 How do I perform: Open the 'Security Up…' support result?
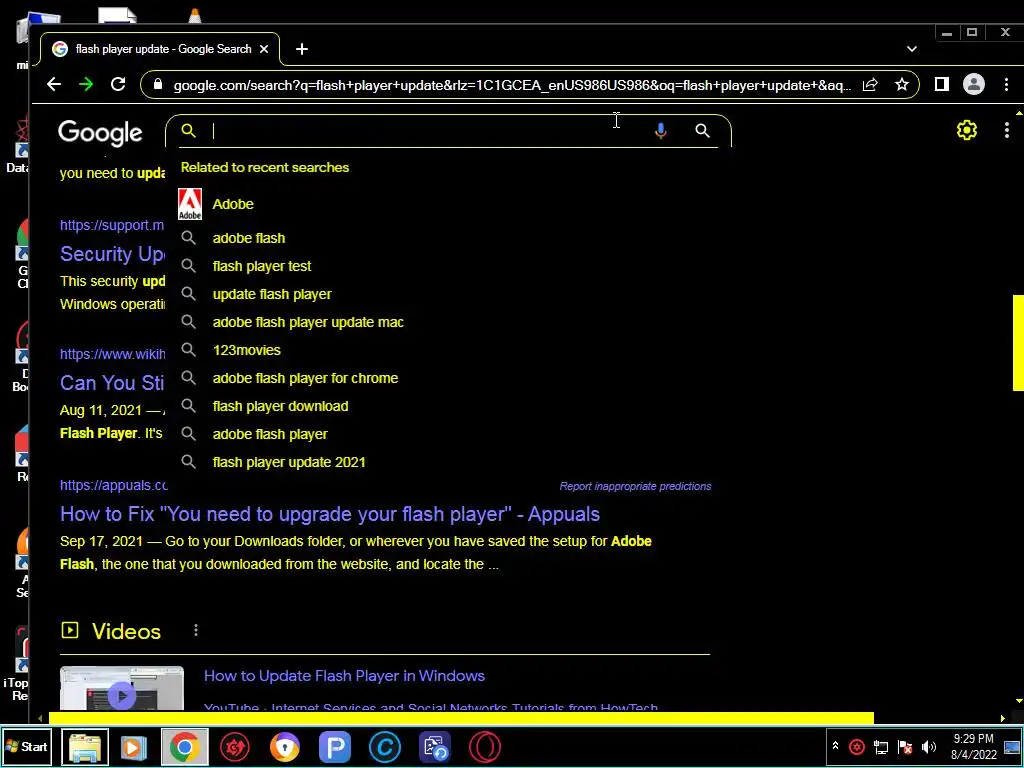[x=112, y=254]
